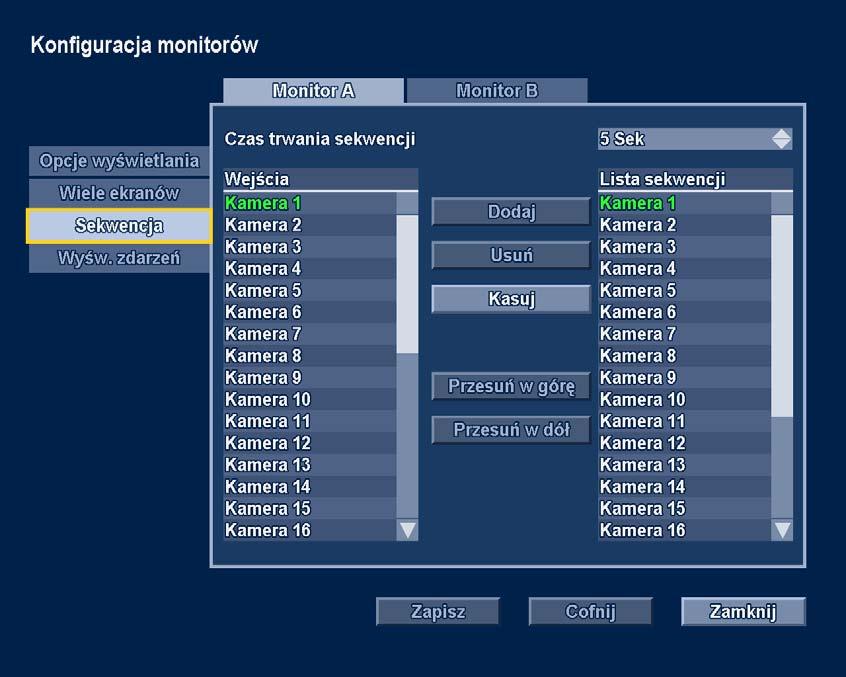Image resolution: width=846 pixels, height=677 pixels.
Task: Click the Lista sekwencji scrollbar thumb
Action: coord(782,316)
